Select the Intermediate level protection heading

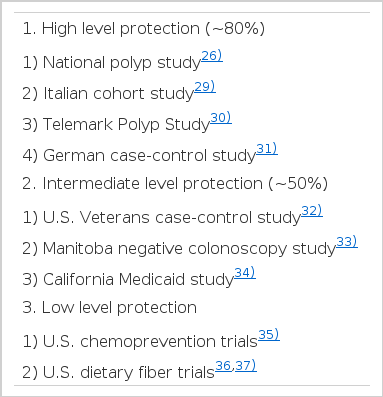tap(175, 184)
